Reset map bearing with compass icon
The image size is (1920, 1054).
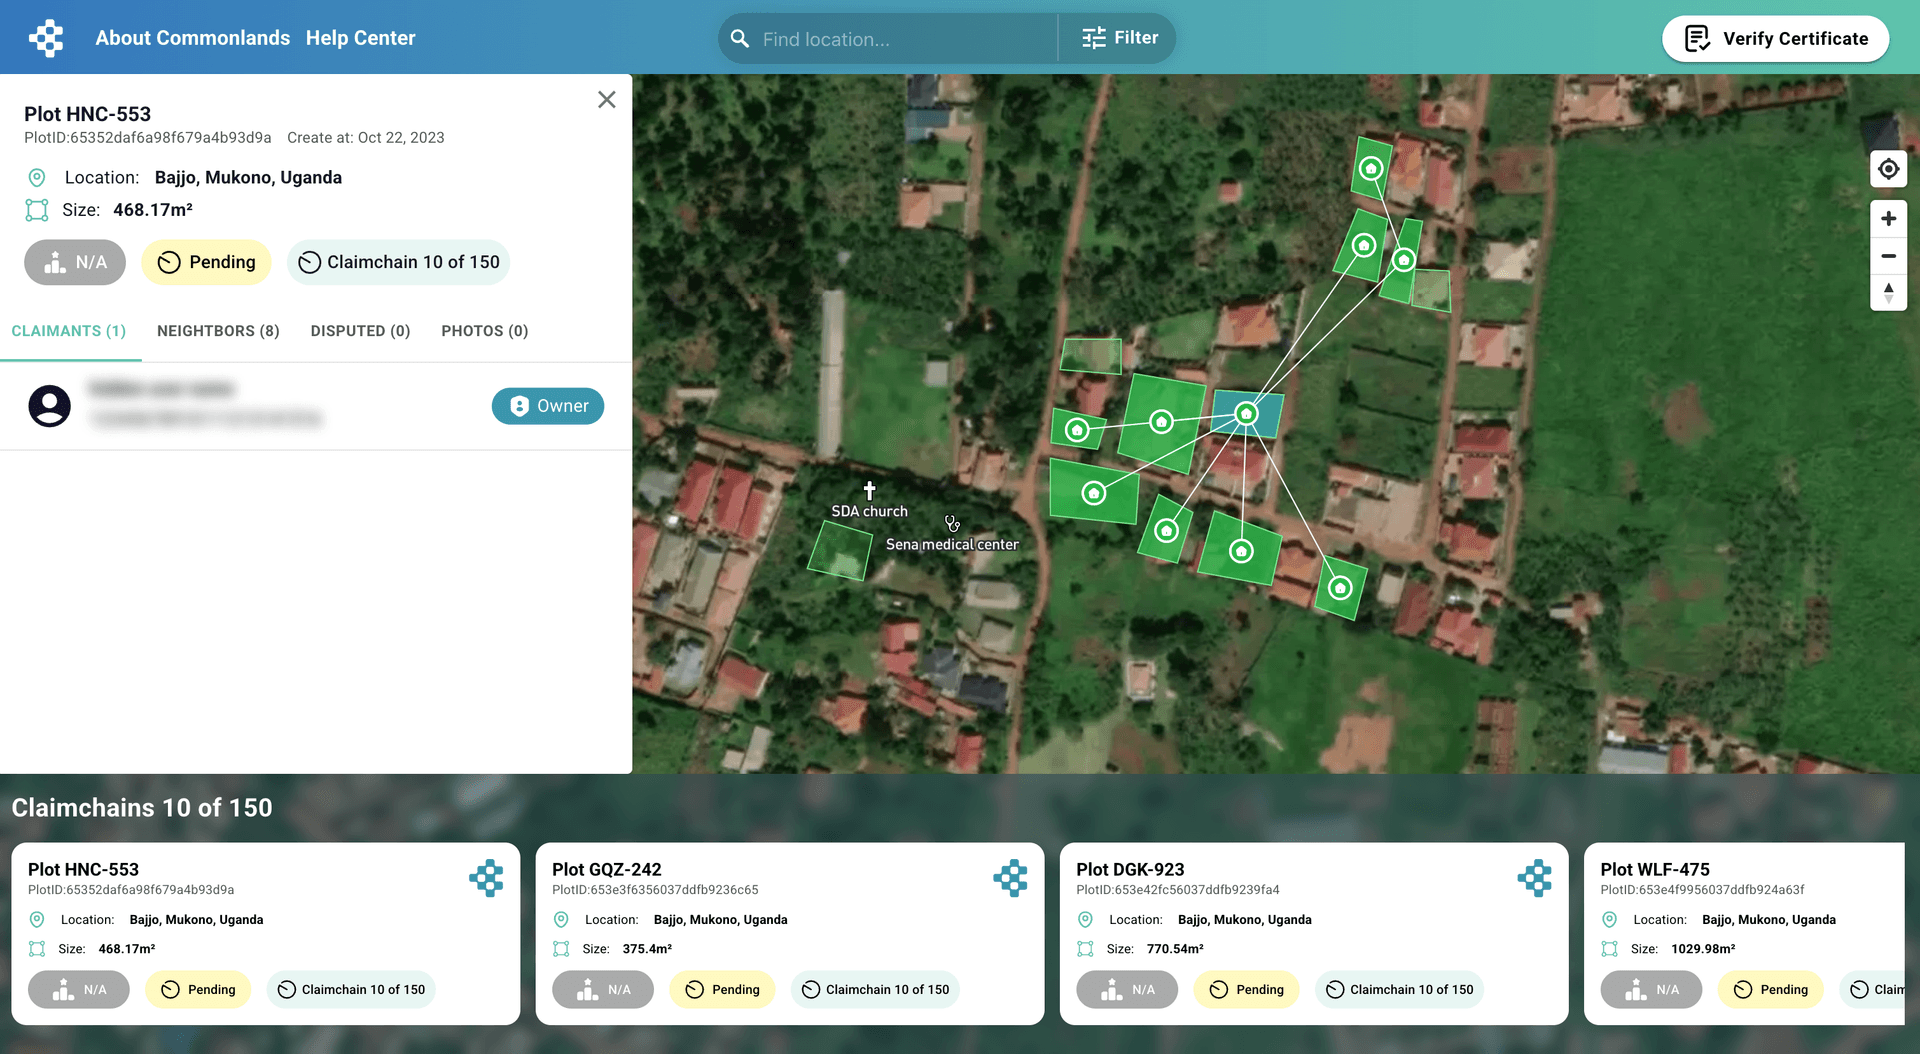point(1888,293)
